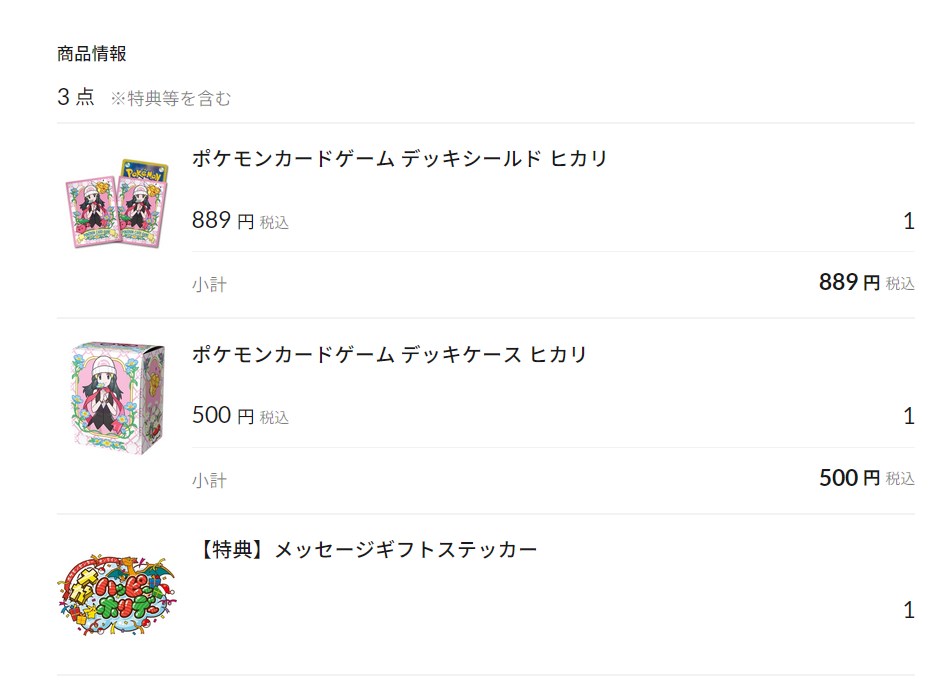The height and width of the screenshot is (685, 949).
Task: Click the deck shield quantity 1
Action: (908, 221)
